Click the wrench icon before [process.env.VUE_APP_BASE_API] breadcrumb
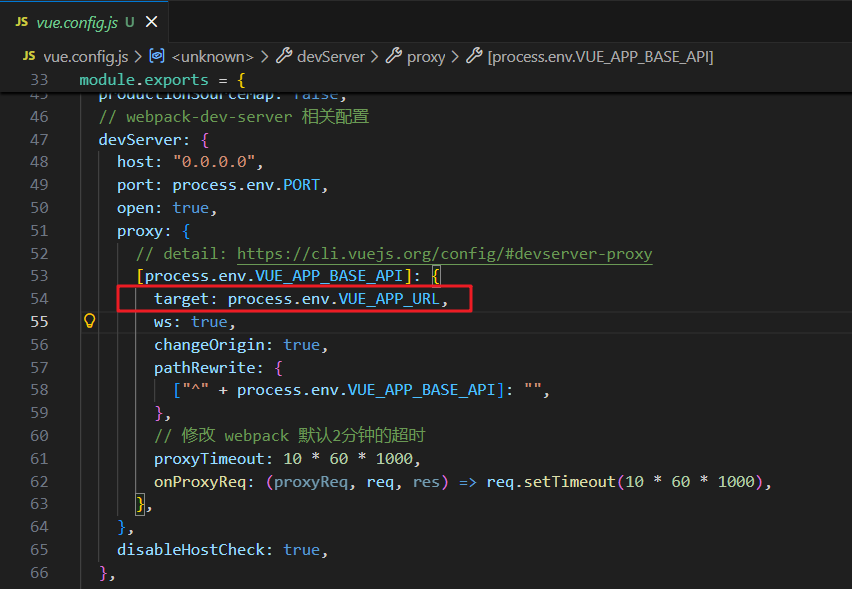 474,56
